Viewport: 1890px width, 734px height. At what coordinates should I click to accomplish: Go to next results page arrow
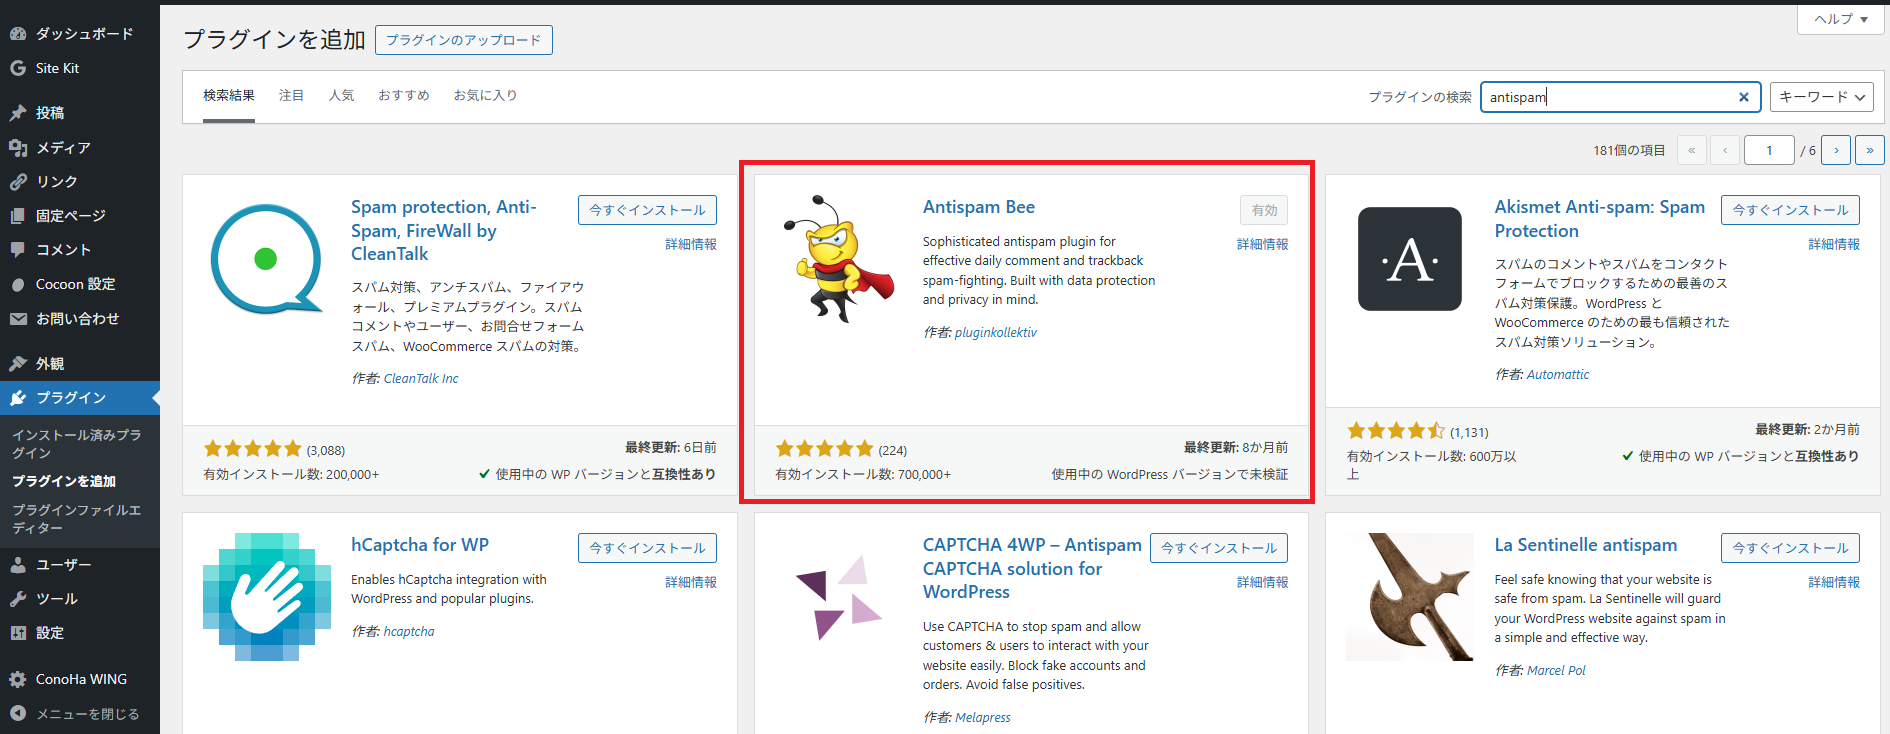(1836, 150)
